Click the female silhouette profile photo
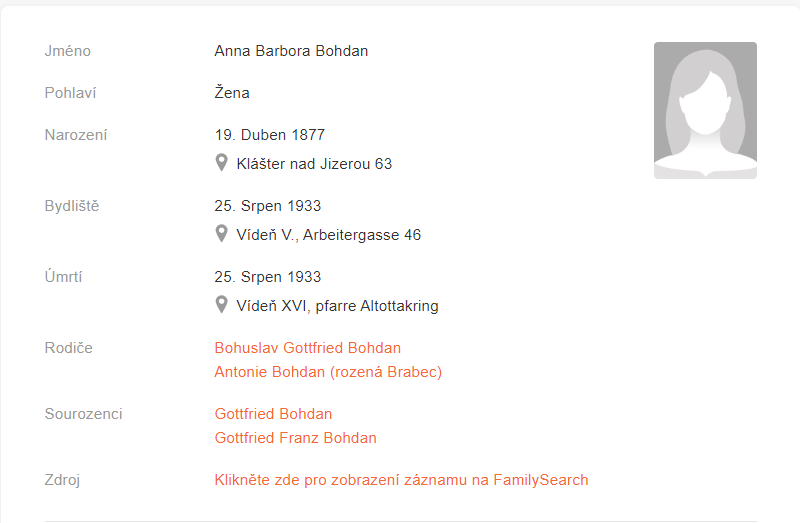Screen dimensions: 800x523 tap(705, 110)
